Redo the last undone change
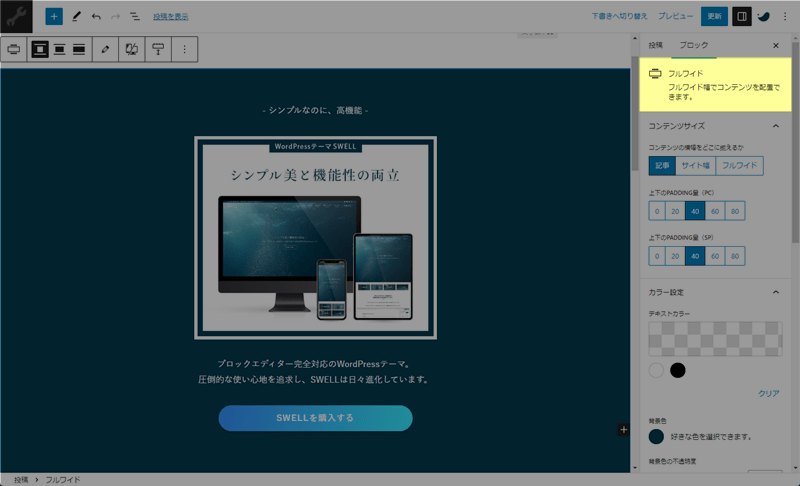 [x=115, y=16]
